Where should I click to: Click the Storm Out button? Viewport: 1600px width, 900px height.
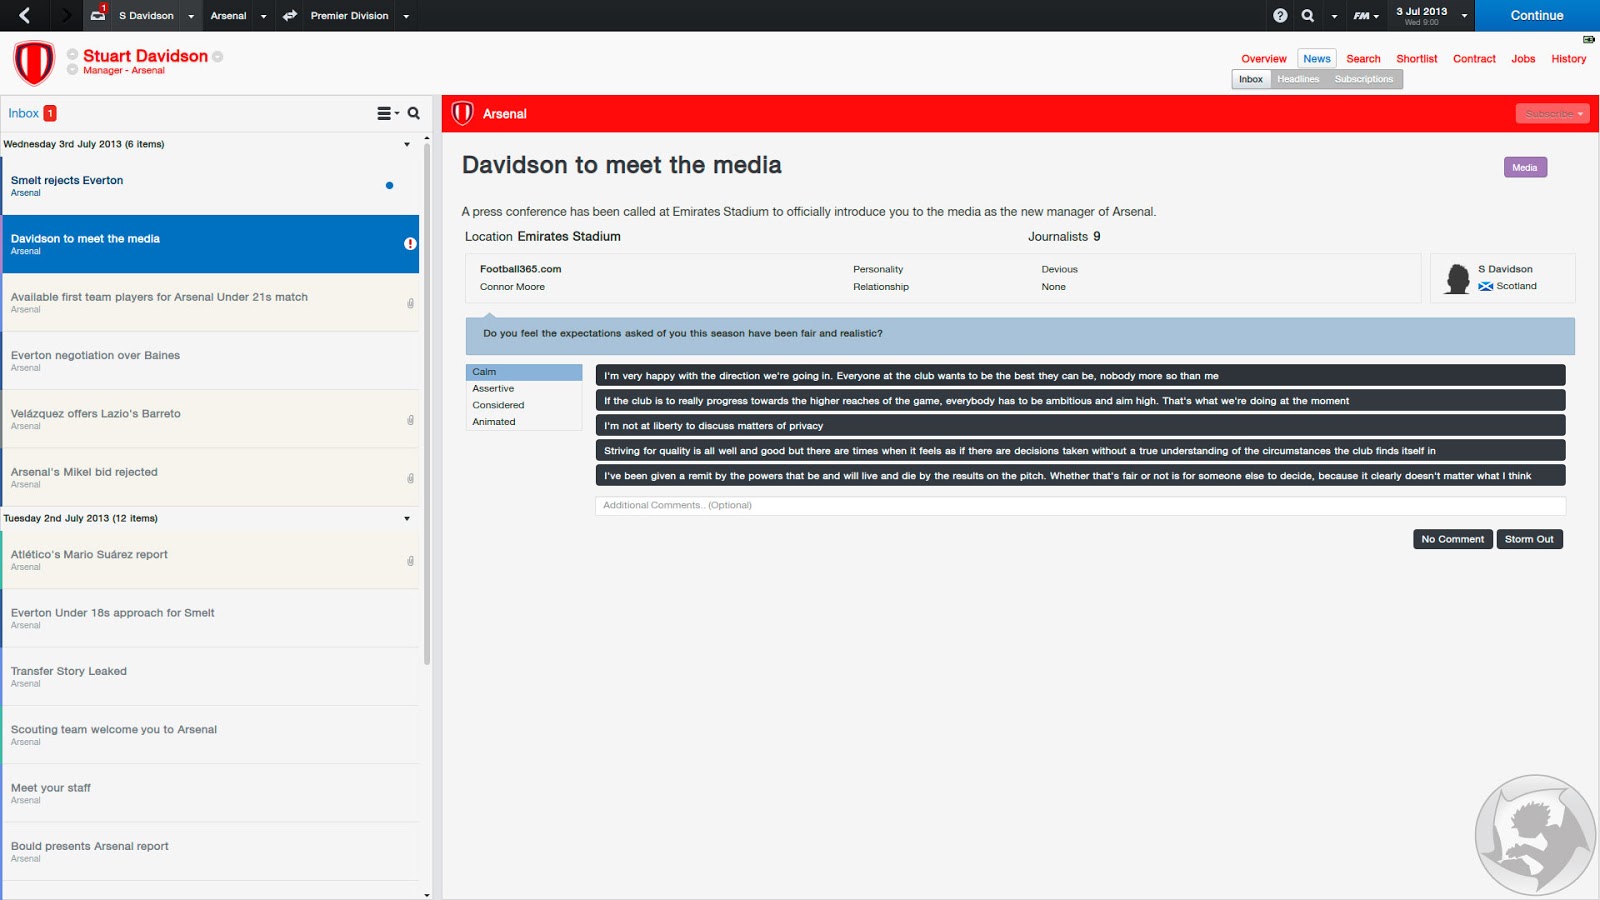pyautogui.click(x=1529, y=539)
